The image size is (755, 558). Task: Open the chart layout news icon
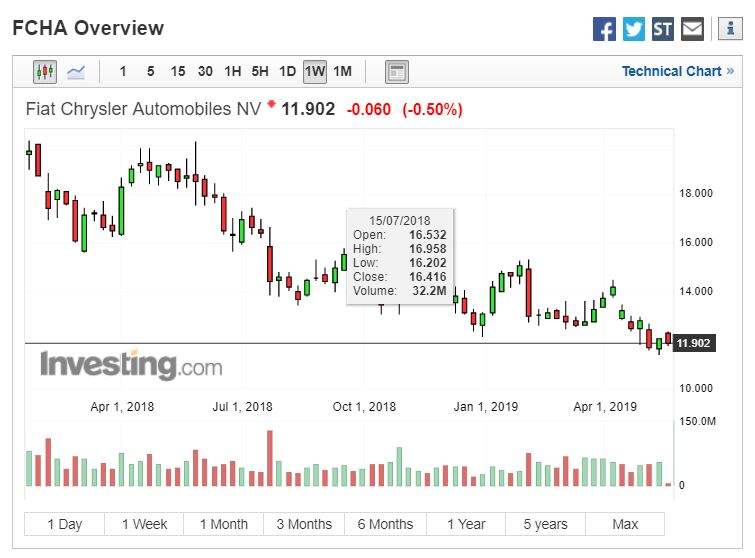click(x=397, y=72)
